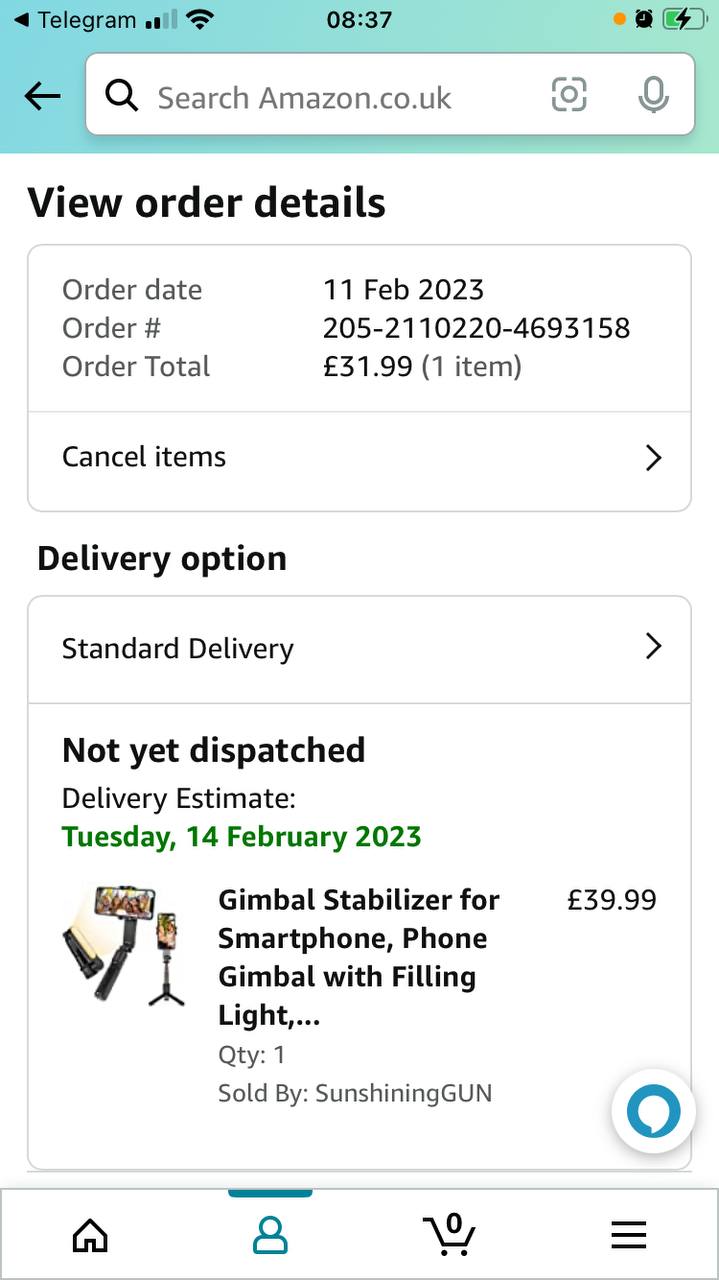
Task: Tap the back arrow icon
Action: (42, 96)
